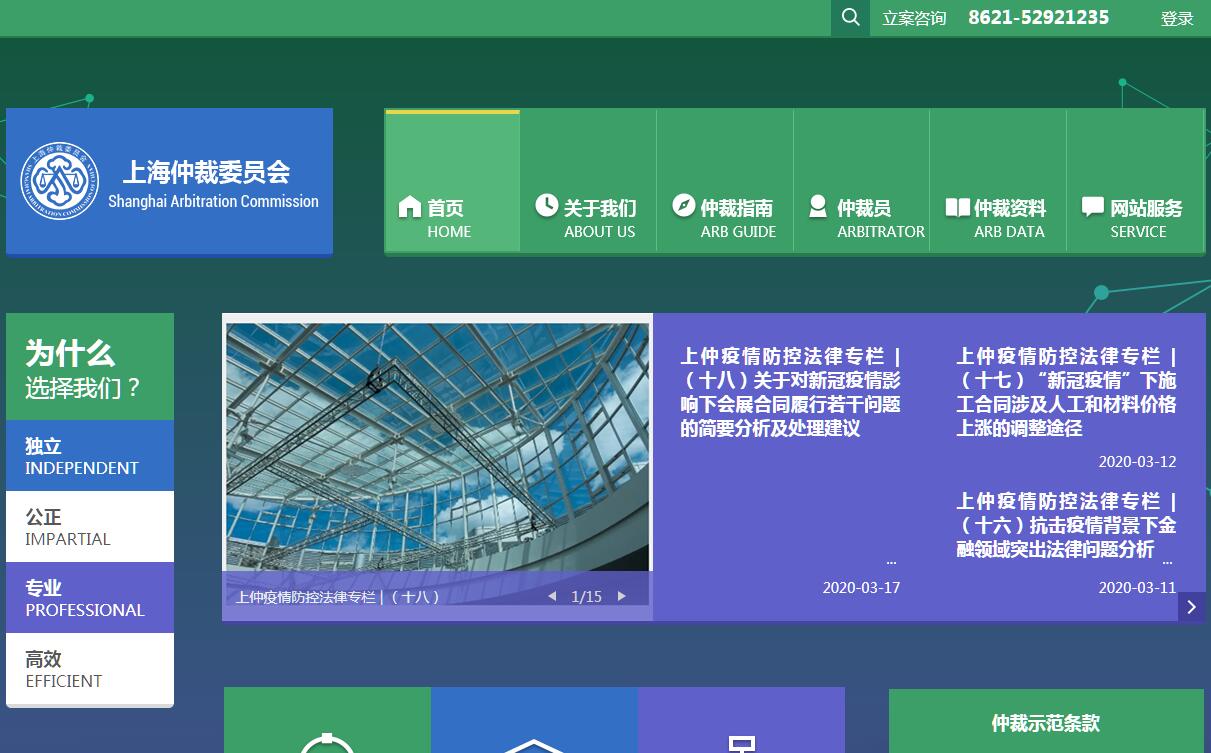Click the 上海仲裁委员会 title text
The image size is (1211, 753).
click(x=206, y=172)
